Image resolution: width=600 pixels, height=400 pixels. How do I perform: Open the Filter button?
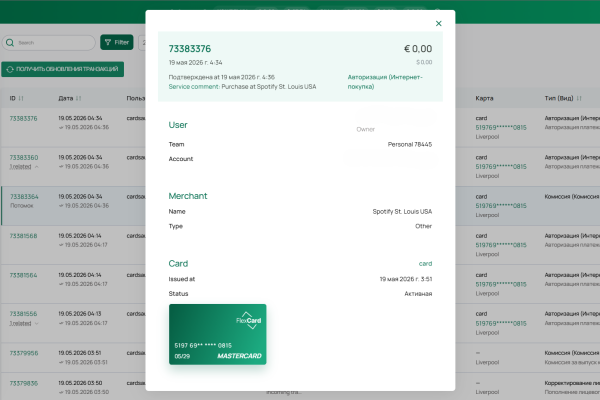point(117,42)
